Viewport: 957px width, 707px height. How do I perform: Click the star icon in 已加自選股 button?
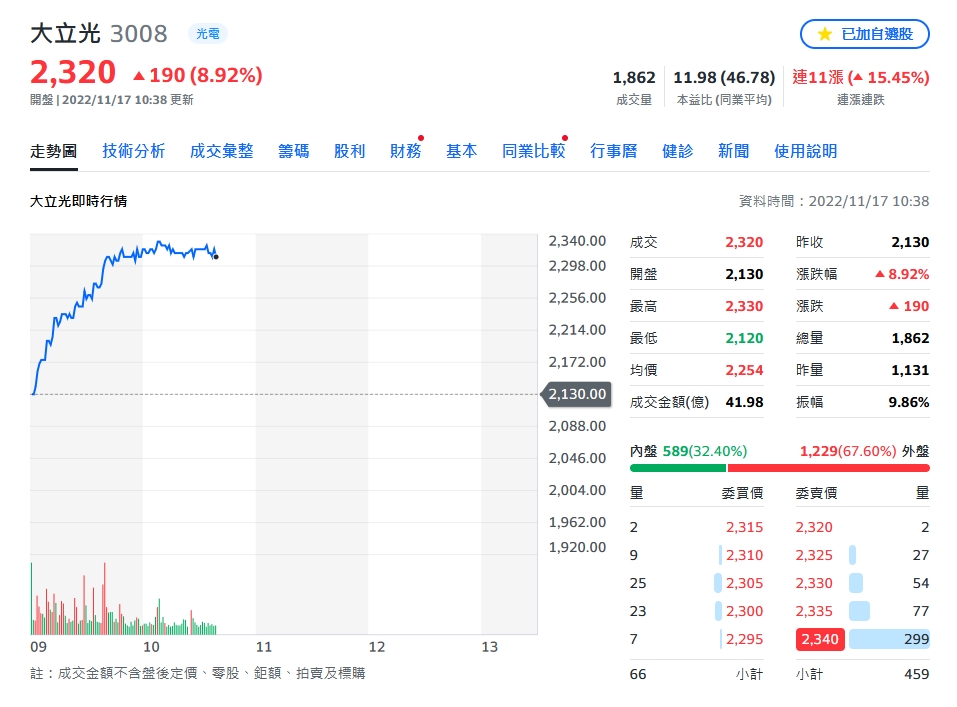(x=825, y=34)
